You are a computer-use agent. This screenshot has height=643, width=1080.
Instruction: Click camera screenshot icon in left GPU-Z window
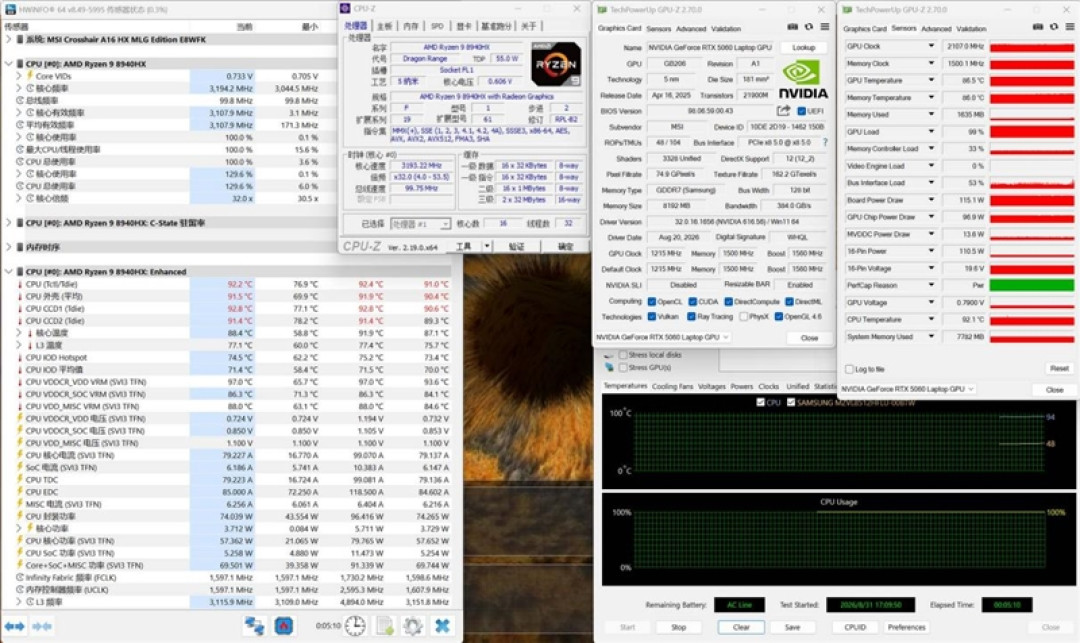click(x=793, y=27)
